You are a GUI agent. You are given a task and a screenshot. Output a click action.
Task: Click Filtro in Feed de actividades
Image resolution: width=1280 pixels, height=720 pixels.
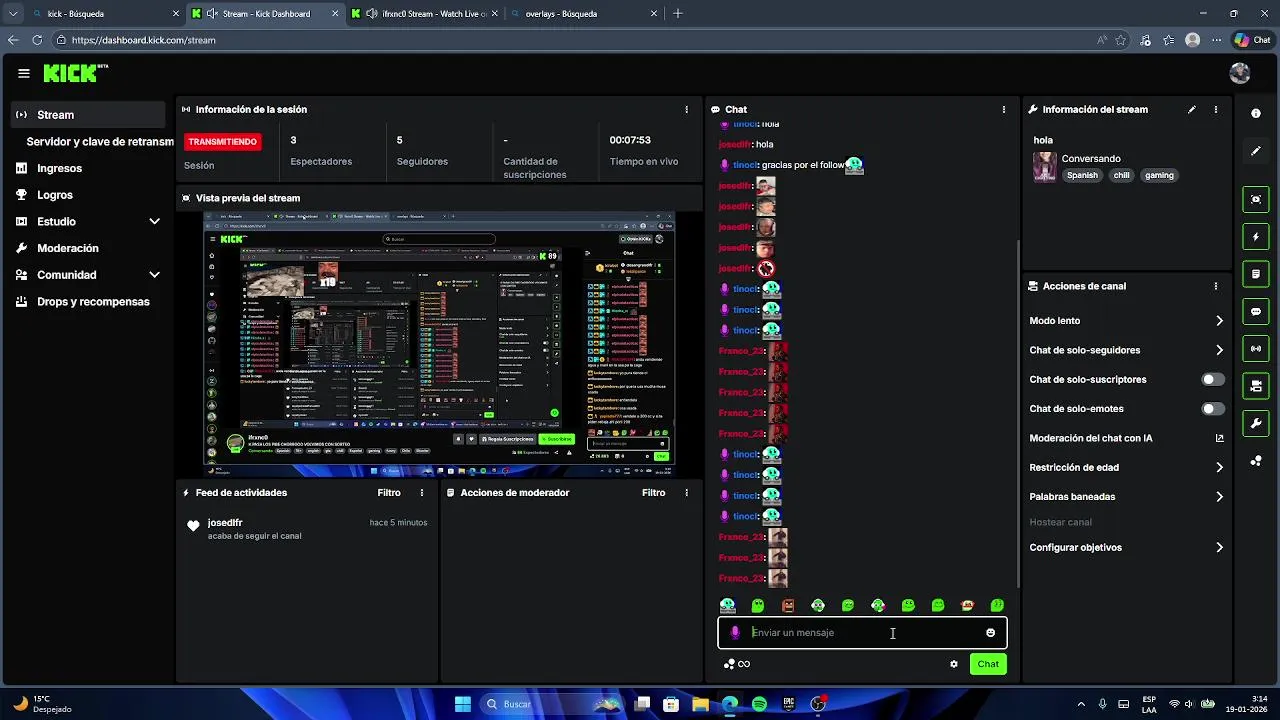[x=389, y=493]
